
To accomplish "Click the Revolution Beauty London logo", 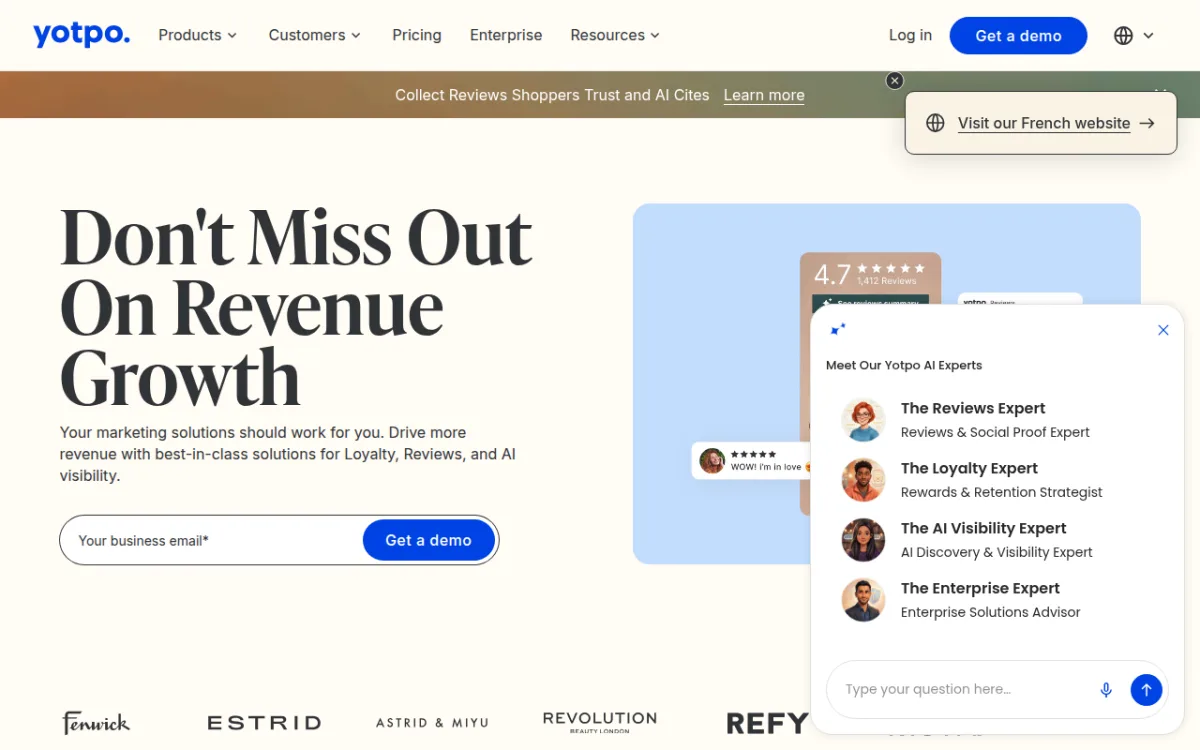I will (600, 722).
